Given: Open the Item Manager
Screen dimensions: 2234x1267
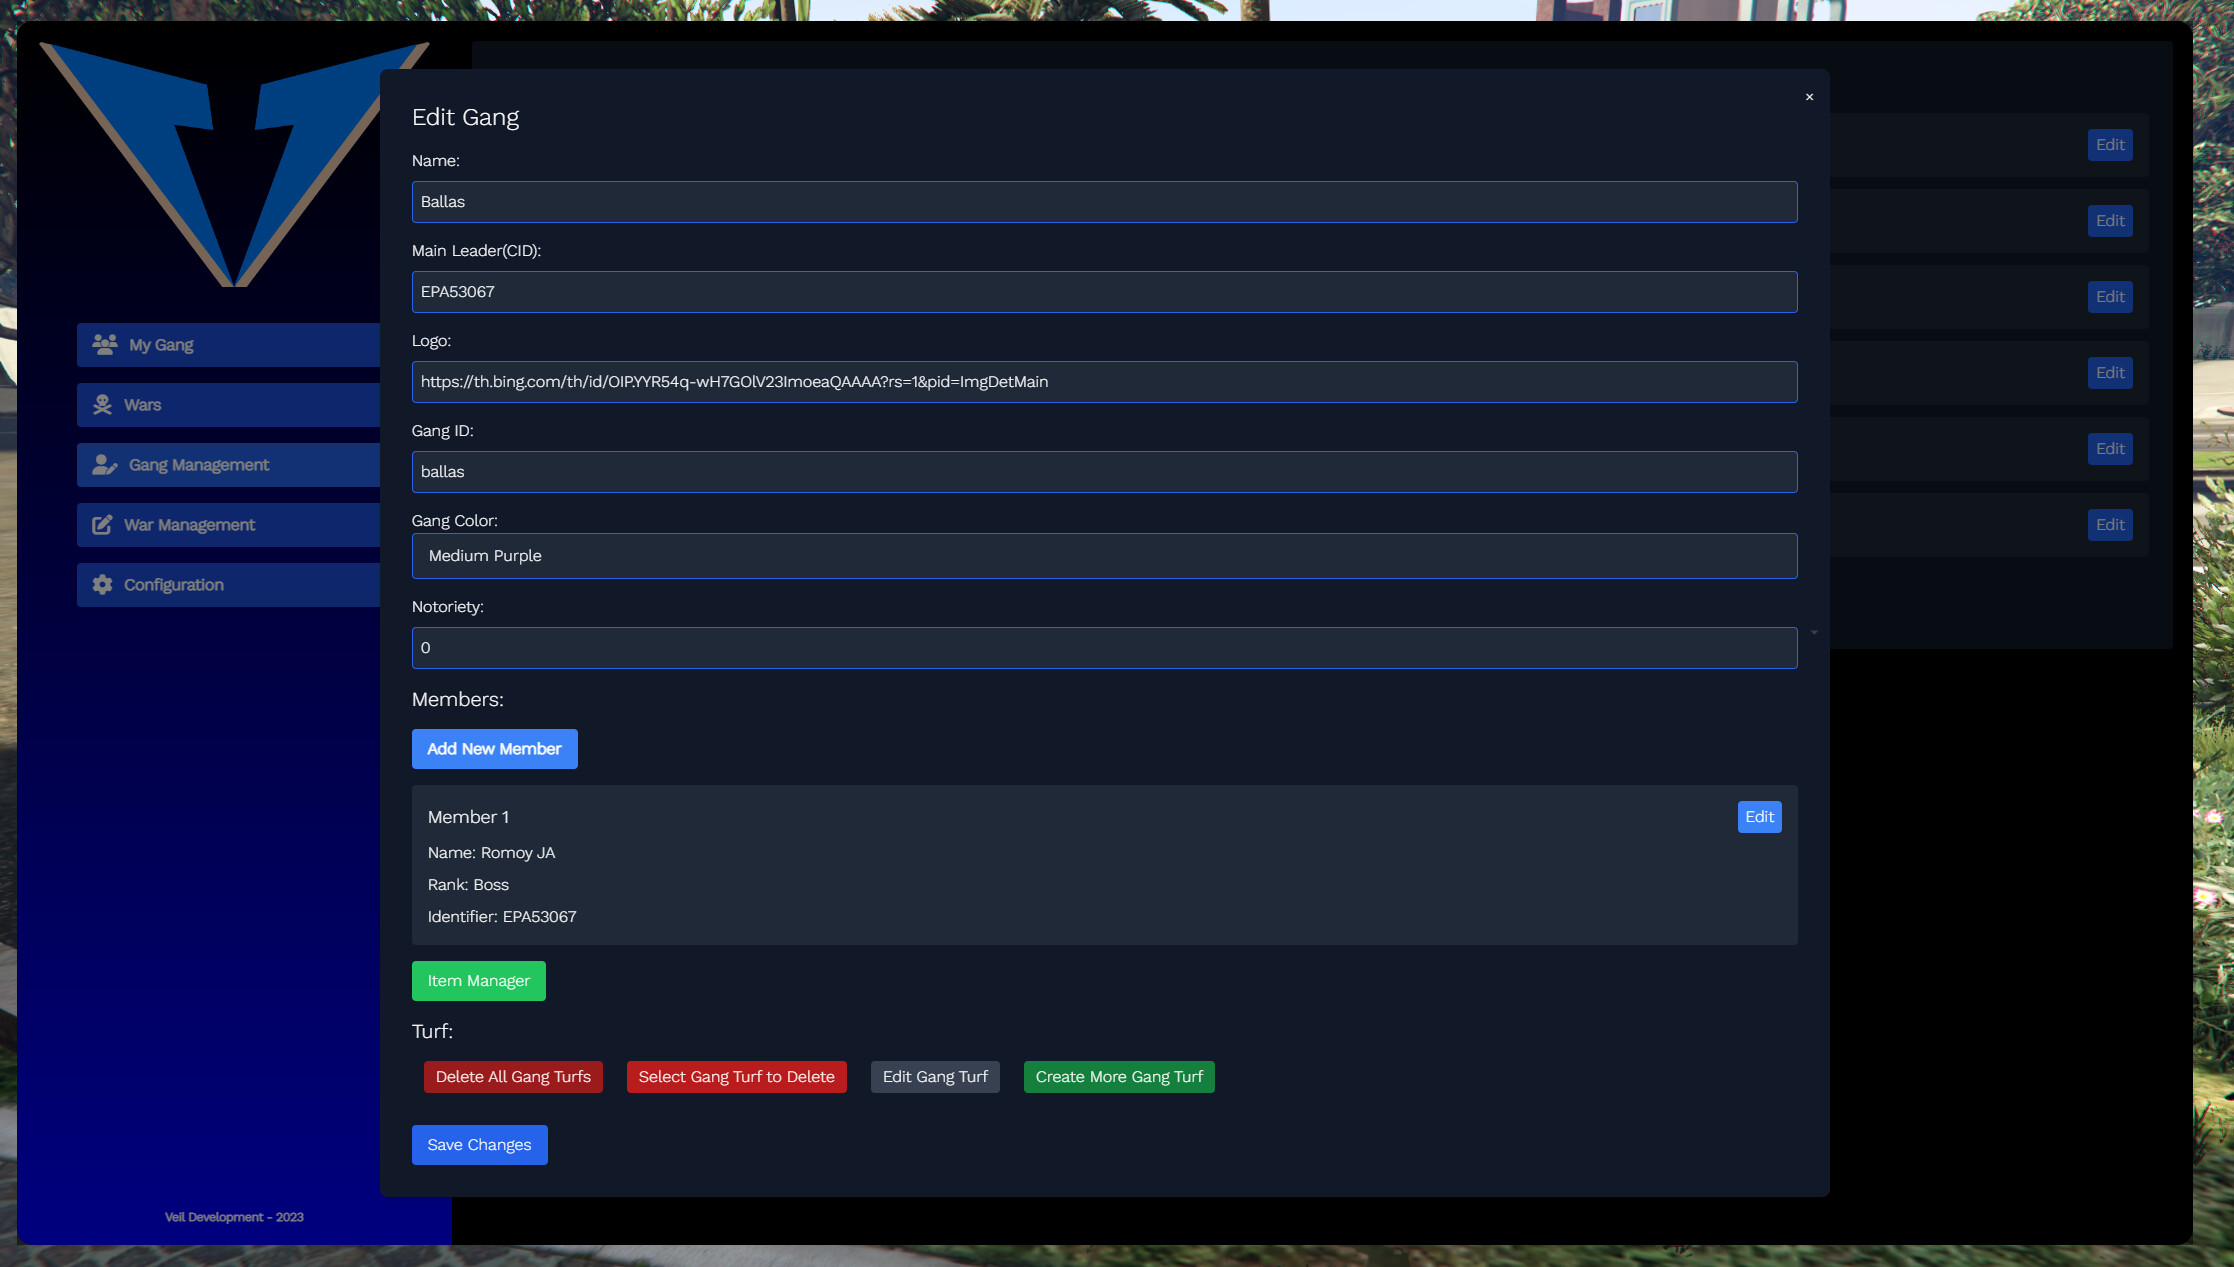Looking at the screenshot, I should point(478,981).
